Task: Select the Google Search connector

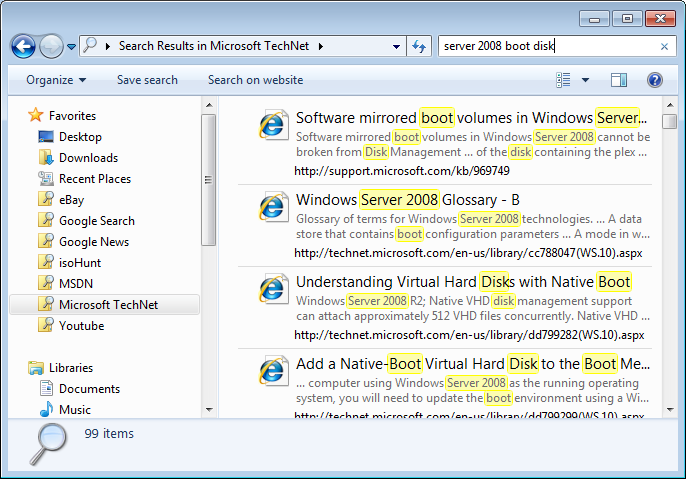Action: (x=97, y=221)
